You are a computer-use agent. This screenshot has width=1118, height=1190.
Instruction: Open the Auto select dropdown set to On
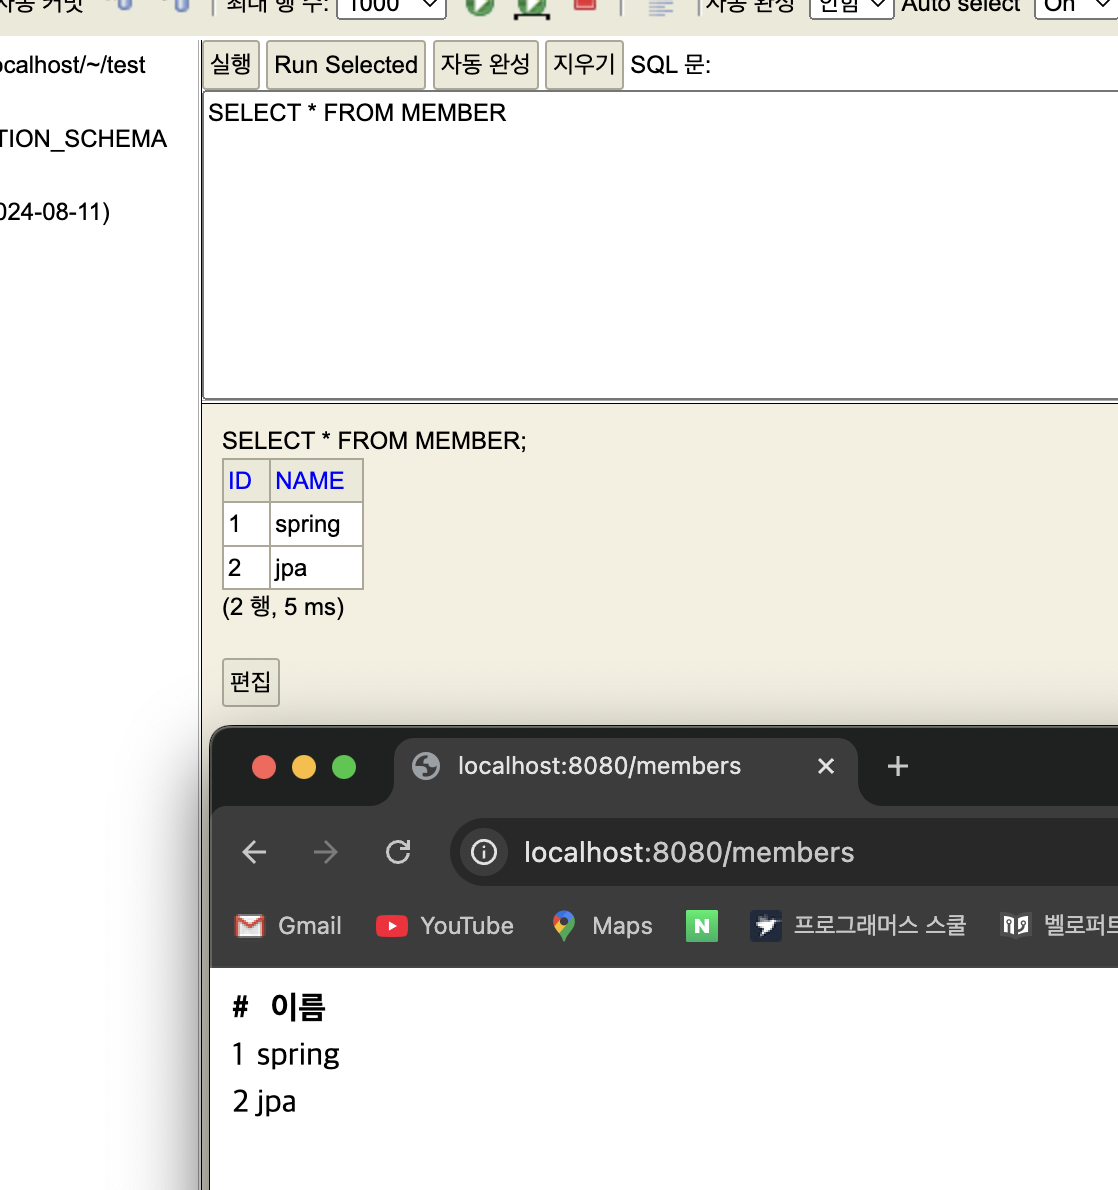(x=1076, y=6)
